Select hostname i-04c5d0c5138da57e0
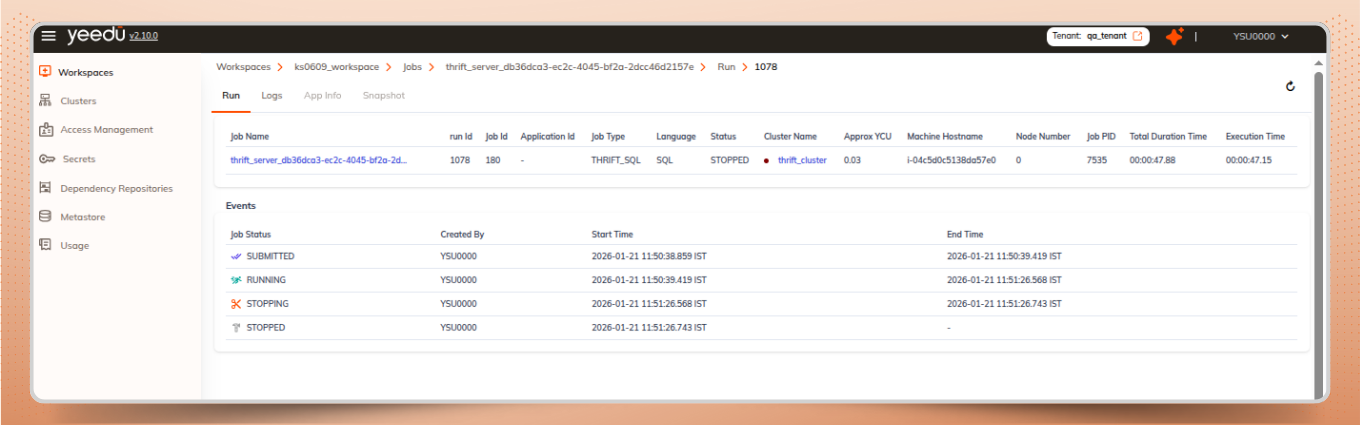Viewport: 1360px width, 425px height. (951, 160)
